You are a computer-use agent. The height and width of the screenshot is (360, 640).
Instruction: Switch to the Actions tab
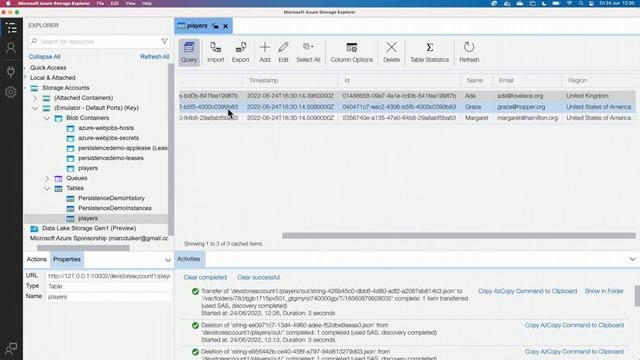click(37, 260)
